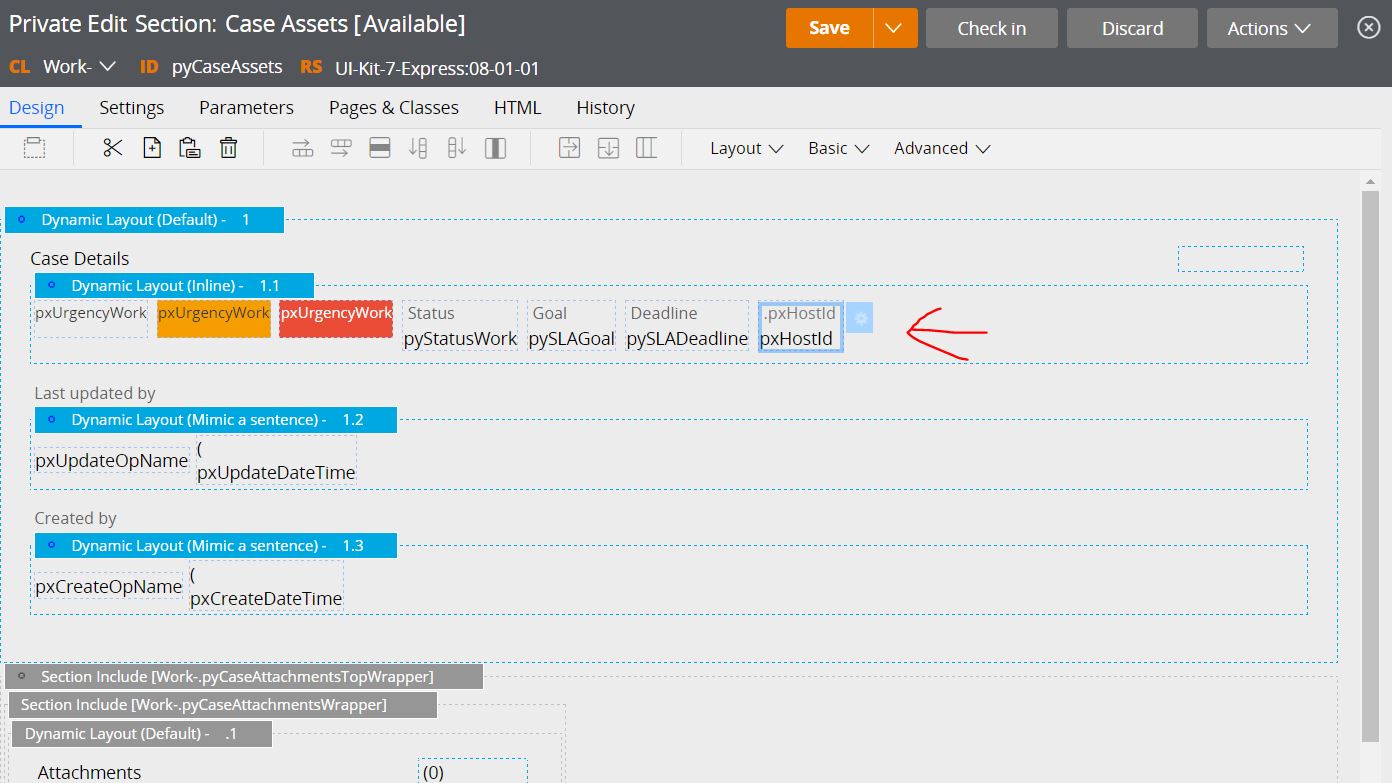Open the gear icon beside pxHostId
Screen dimensions: 1392x783
pyautogui.click(x=860, y=318)
